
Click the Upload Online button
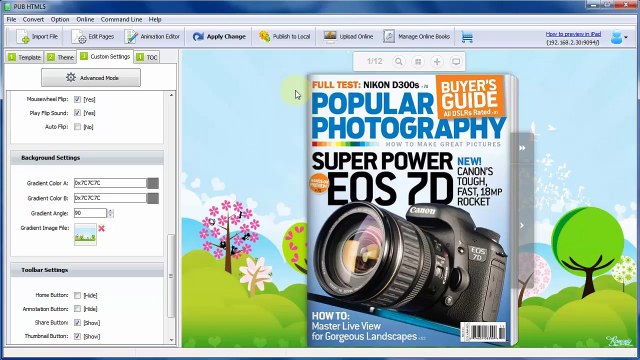(x=348, y=37)
